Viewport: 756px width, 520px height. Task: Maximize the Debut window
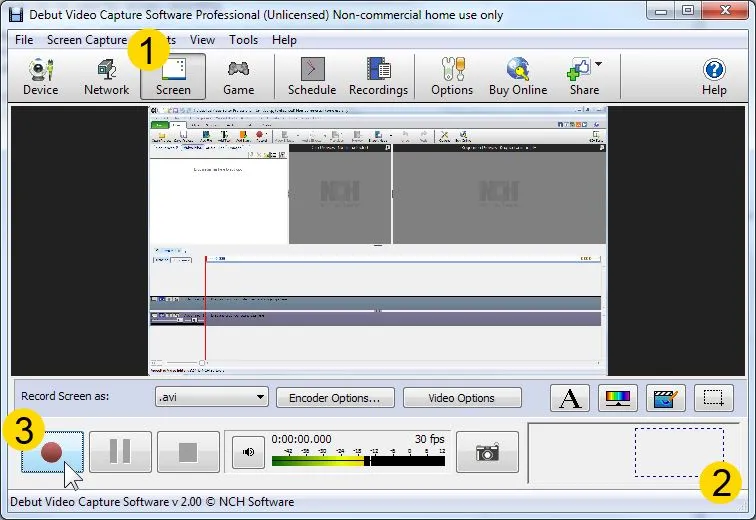click(x=688, y=11)
